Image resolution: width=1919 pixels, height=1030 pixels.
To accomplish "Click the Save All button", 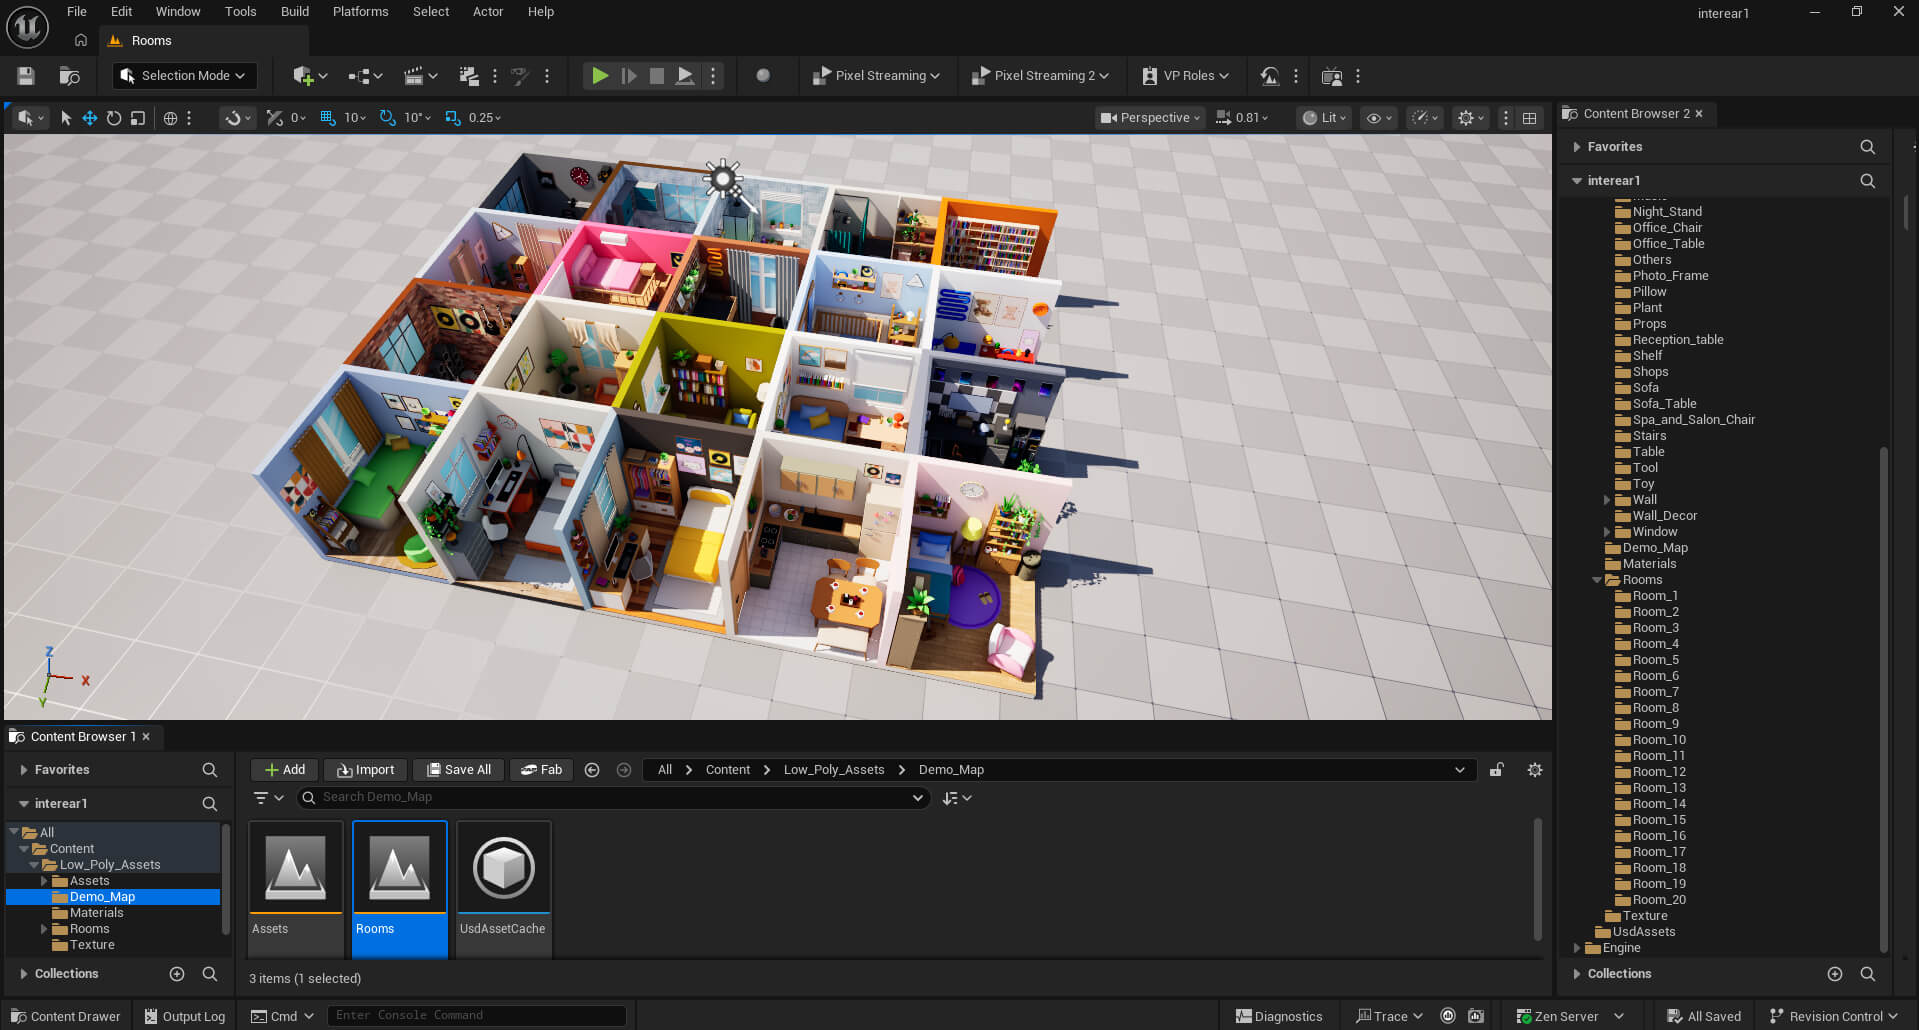I will 459,770.
